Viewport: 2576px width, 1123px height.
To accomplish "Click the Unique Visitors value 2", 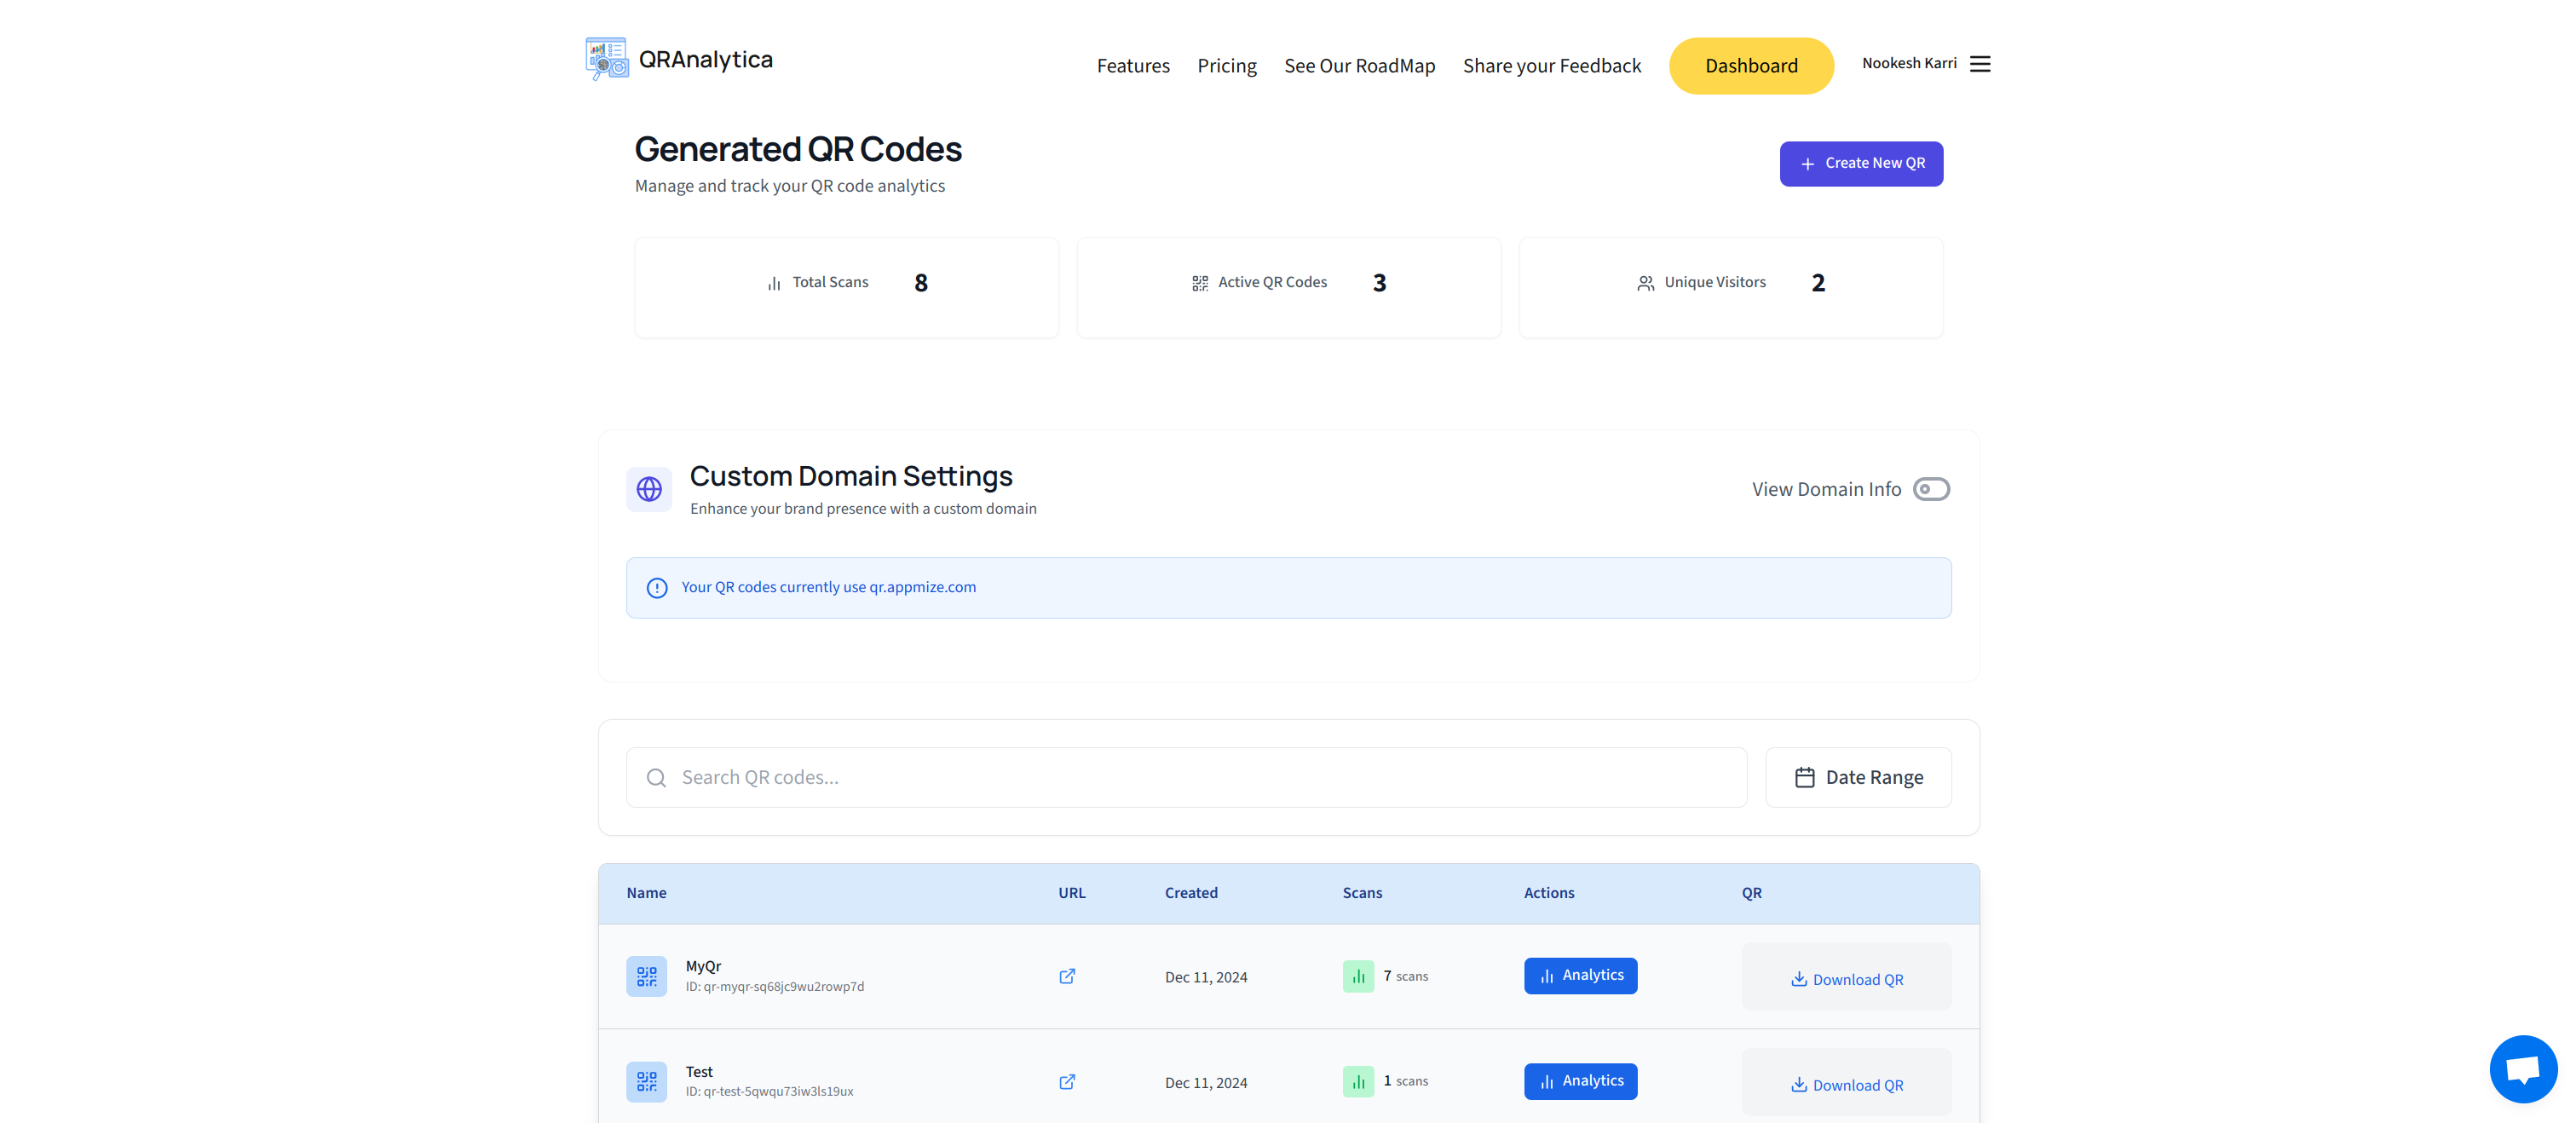I will pos(1818,283).
